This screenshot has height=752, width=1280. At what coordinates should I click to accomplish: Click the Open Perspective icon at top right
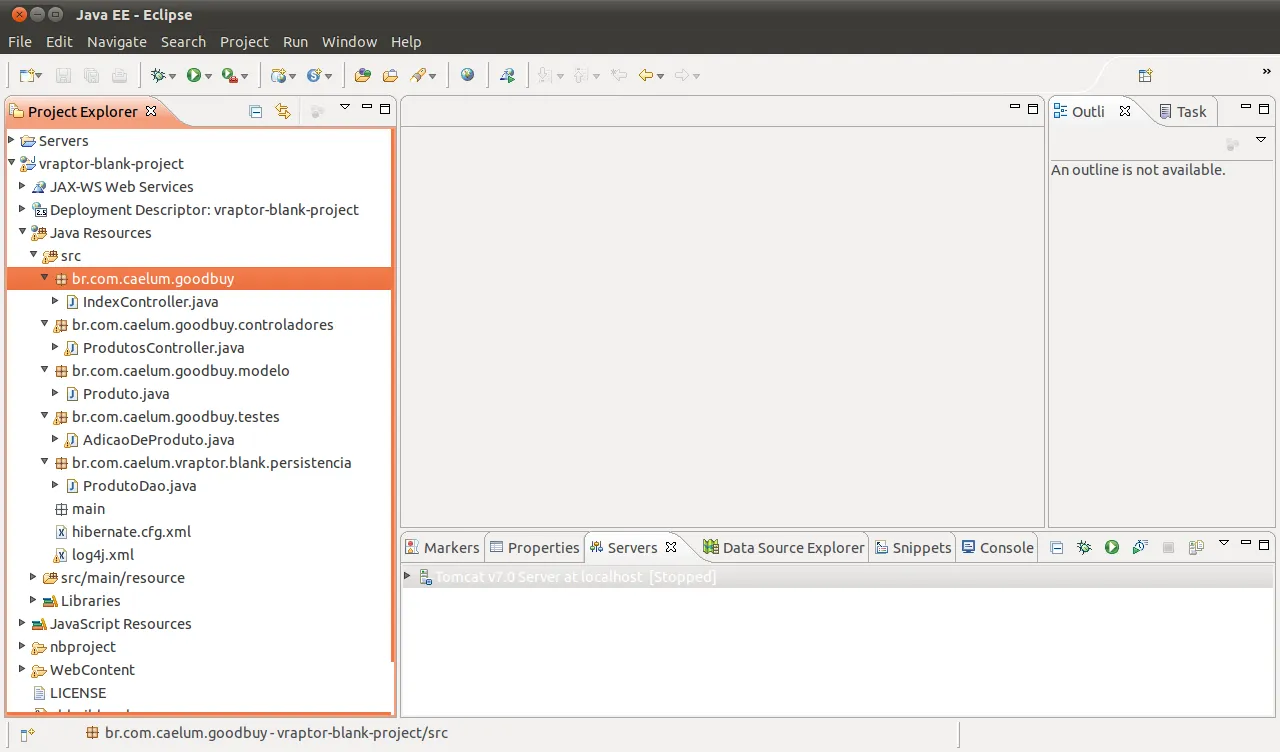coord(1146,75)
